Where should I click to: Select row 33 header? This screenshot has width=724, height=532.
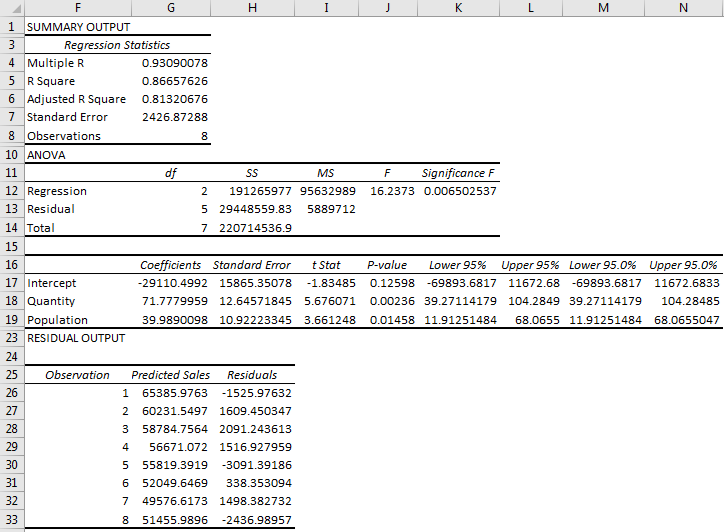pos(12,520)
